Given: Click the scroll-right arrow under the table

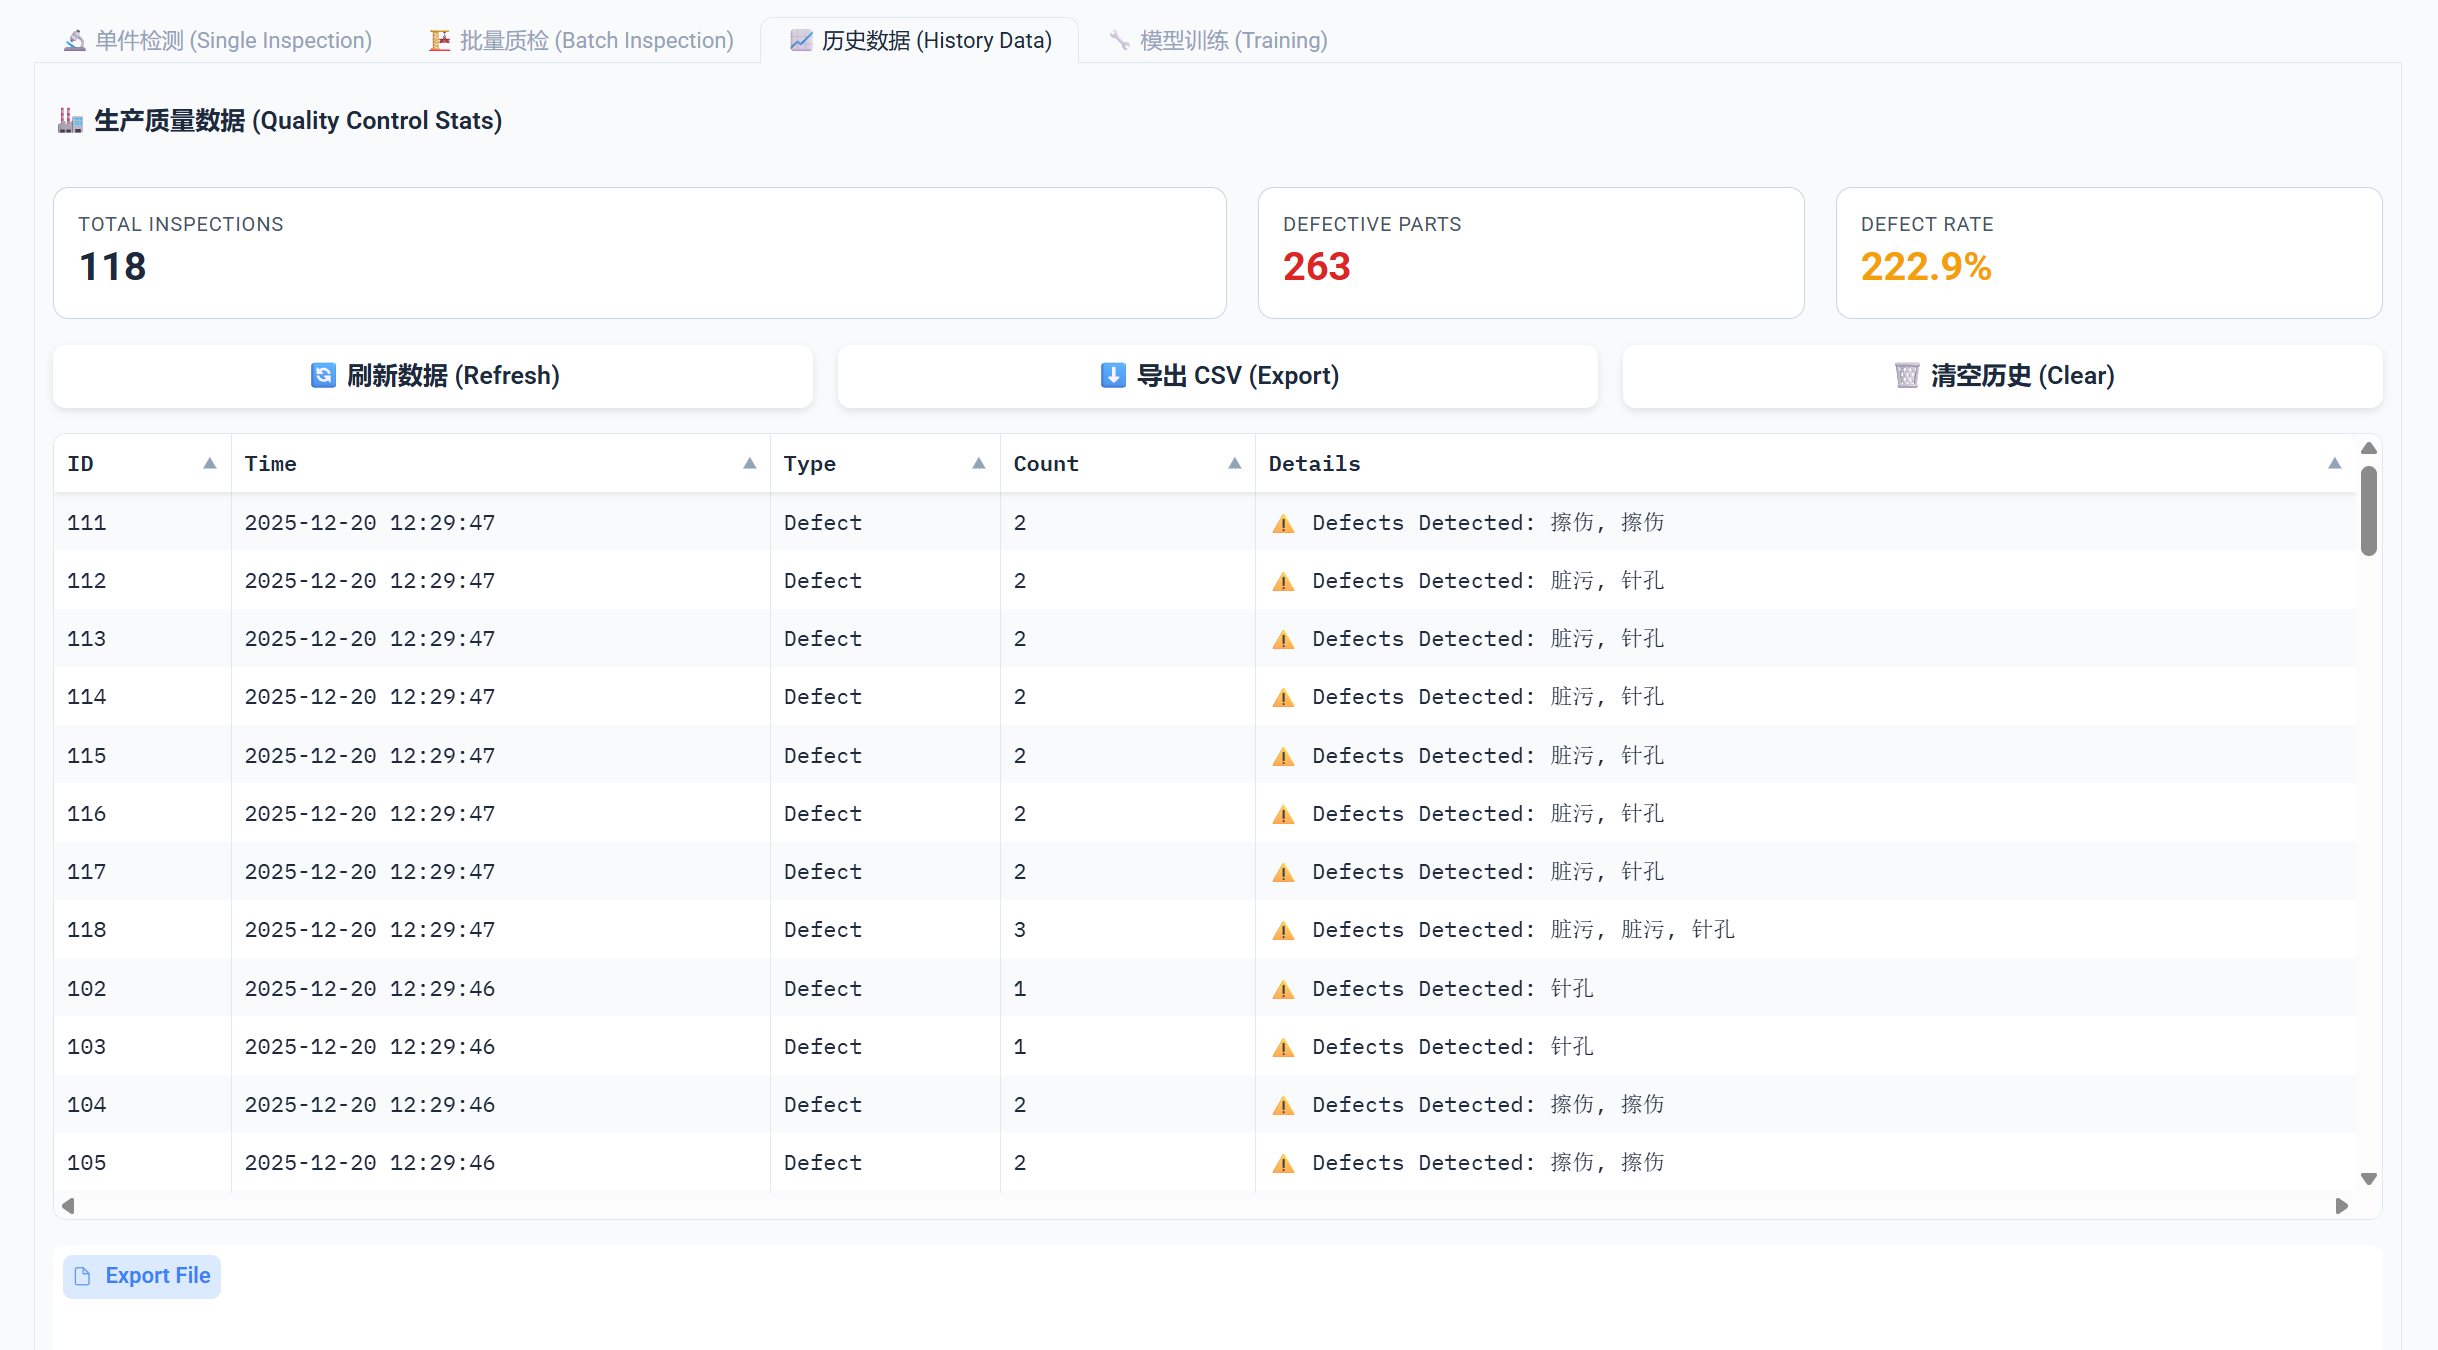Looking at the screenshot, I should click(2341, 1206).
